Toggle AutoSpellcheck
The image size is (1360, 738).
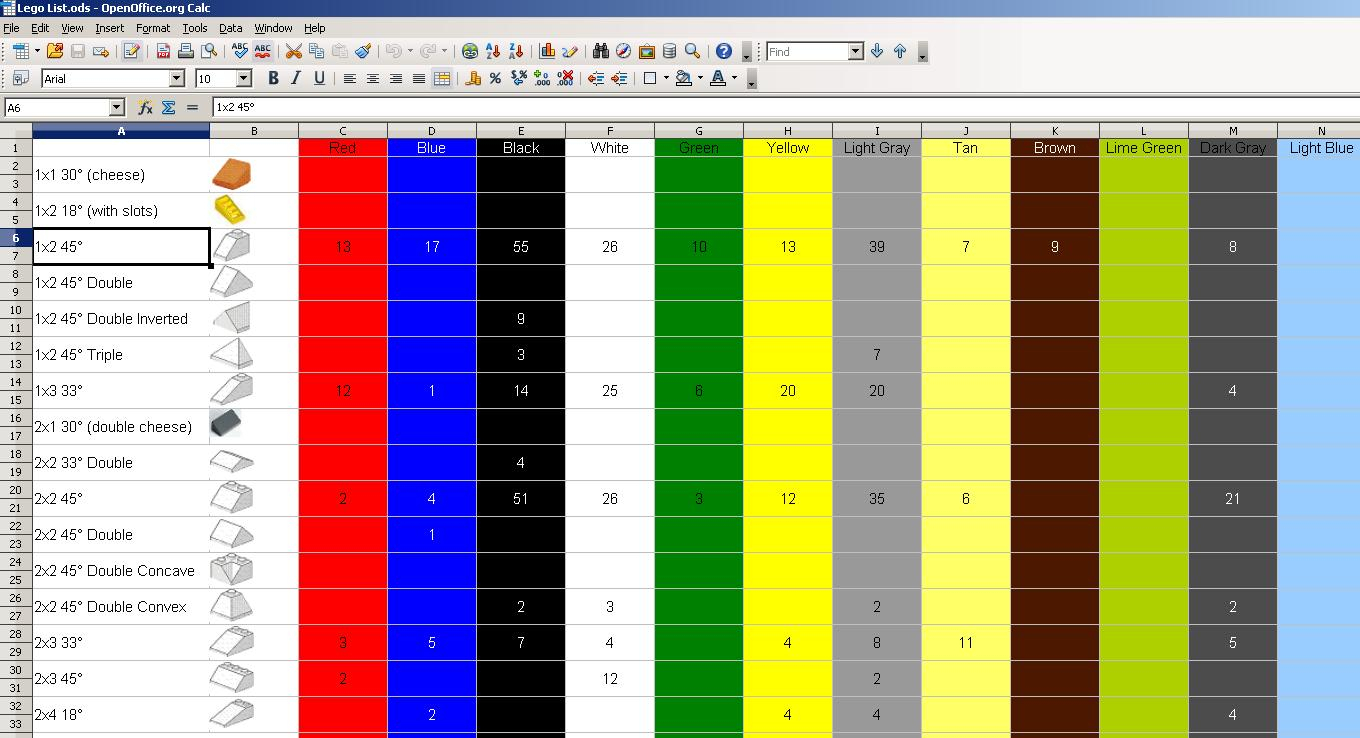coord(263,51)
